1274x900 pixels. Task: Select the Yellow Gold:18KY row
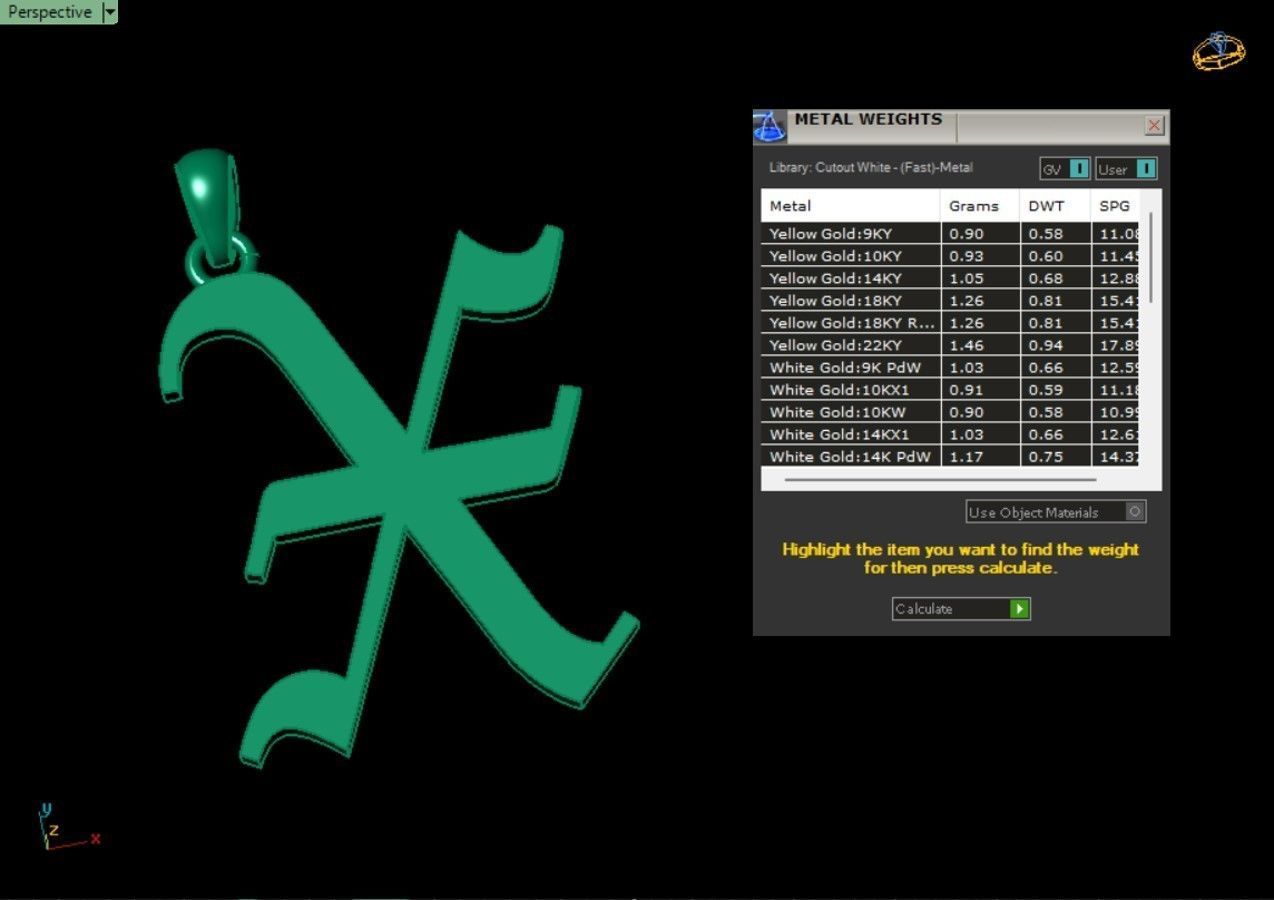(950, 300)
